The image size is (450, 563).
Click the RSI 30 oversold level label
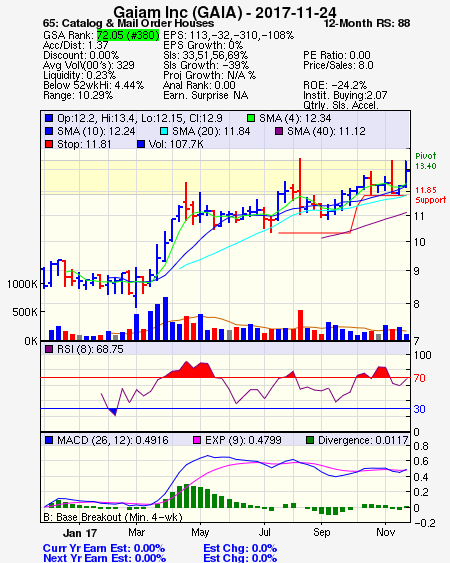click(x=419, y=409)
